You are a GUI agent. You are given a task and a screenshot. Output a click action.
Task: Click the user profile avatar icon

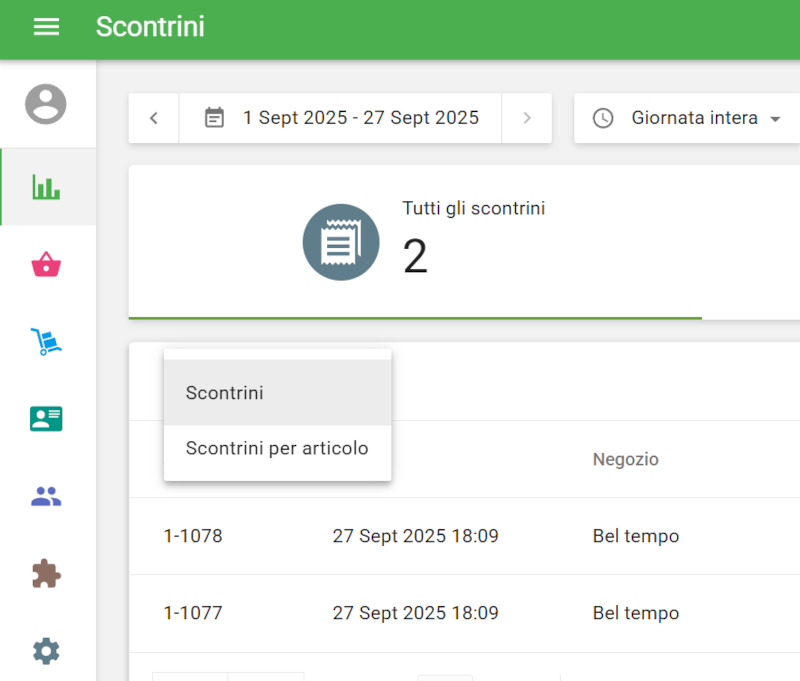point(47,104)
